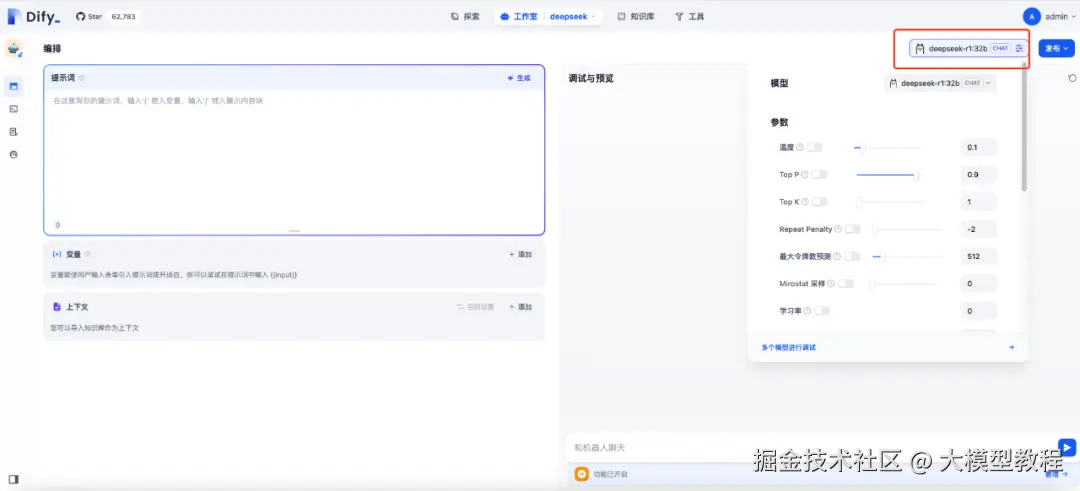Screen dimensions: 1080x491
Task: Click the 上下文 document icon
Action: 57,306
